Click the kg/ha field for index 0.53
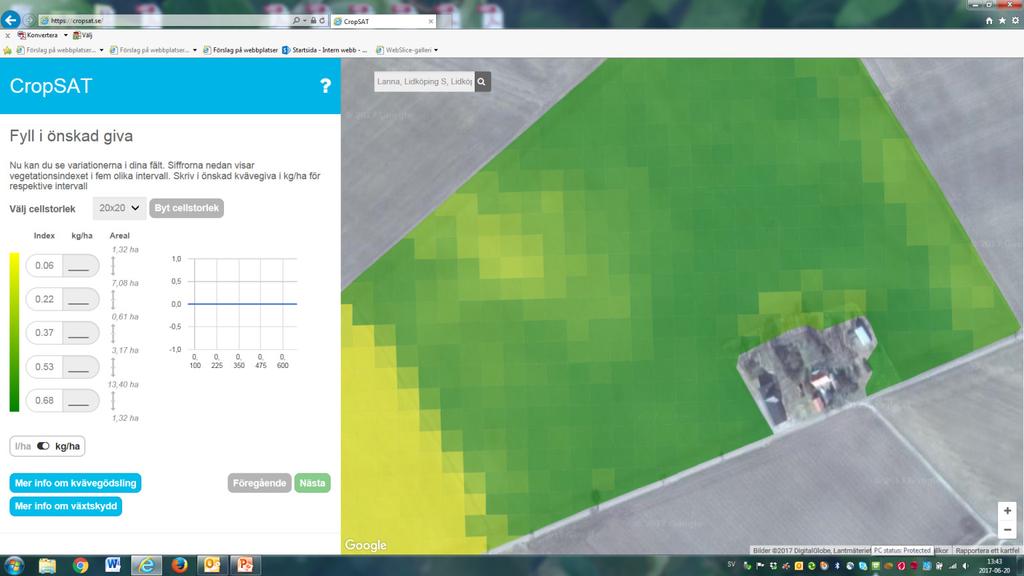 [x=79, y=366]
